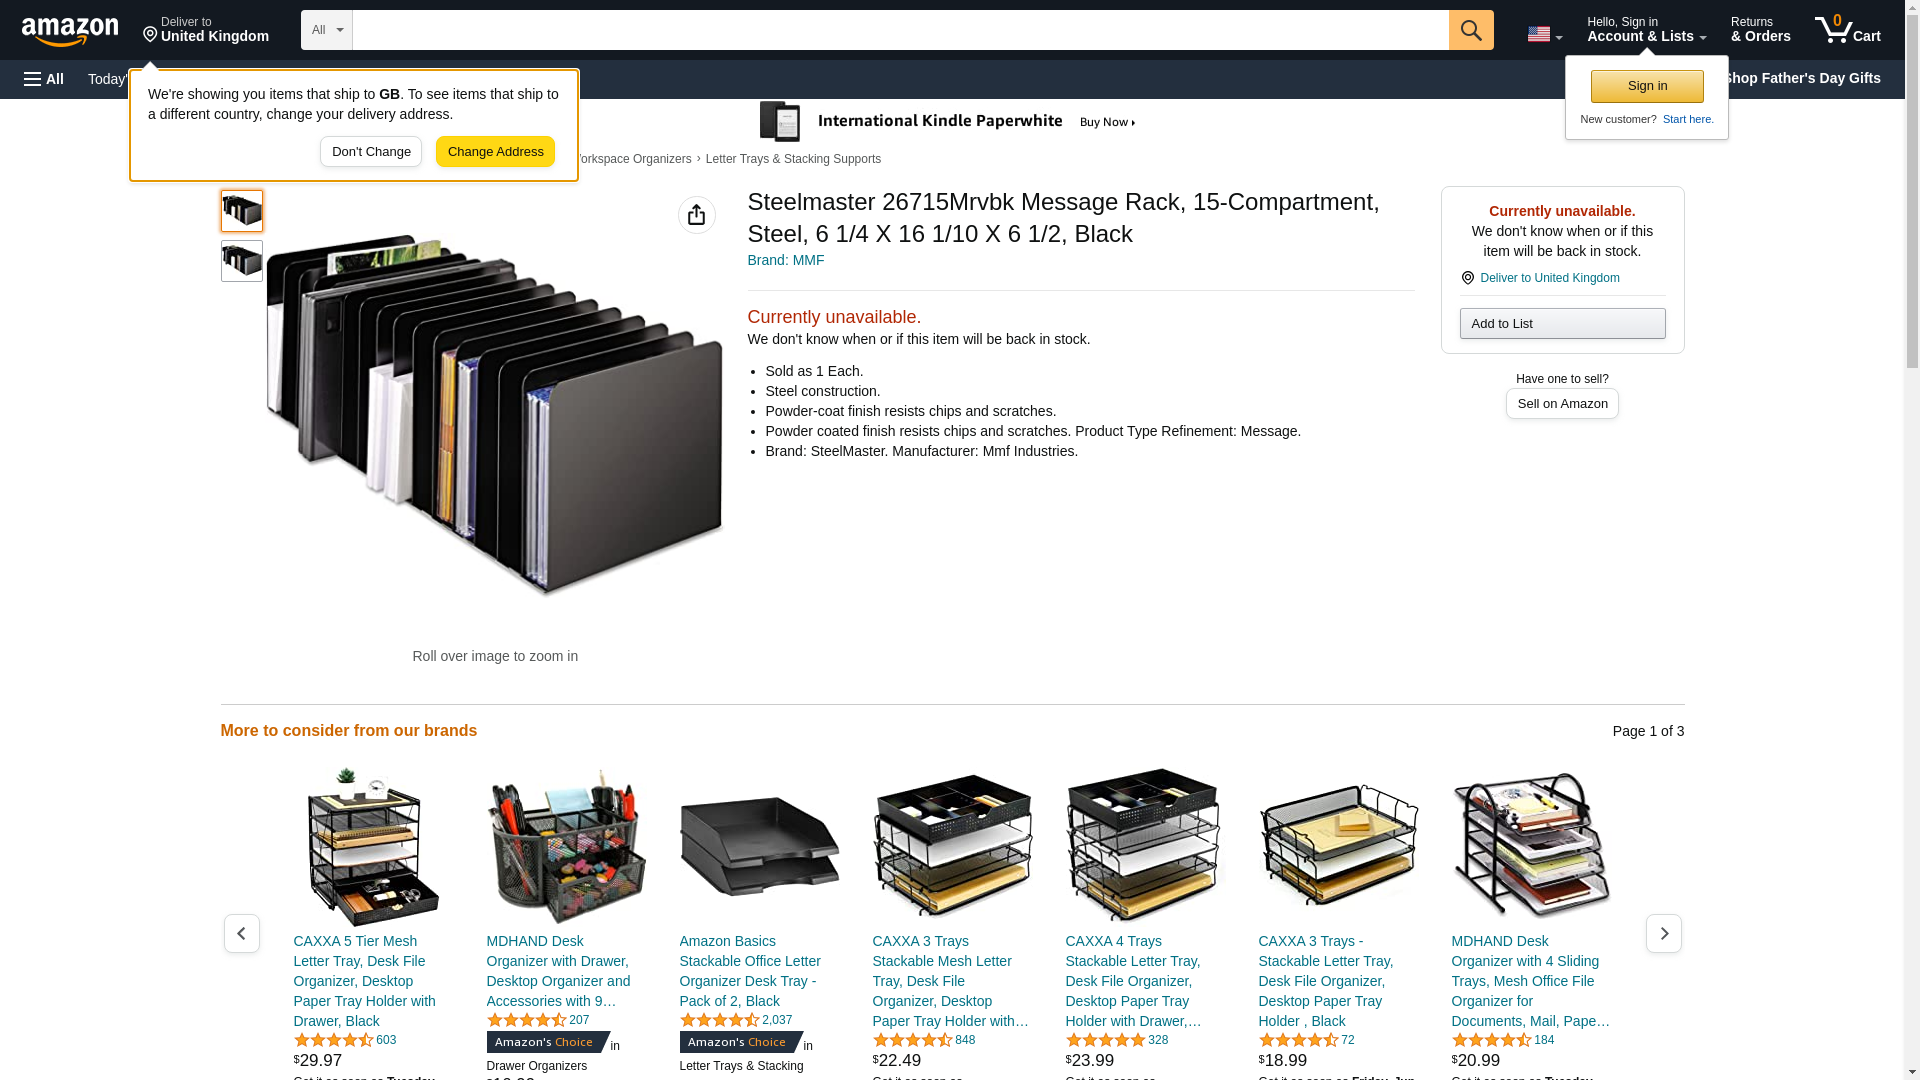
Task: Open the All hamburger menu
Action: point(44,79)
